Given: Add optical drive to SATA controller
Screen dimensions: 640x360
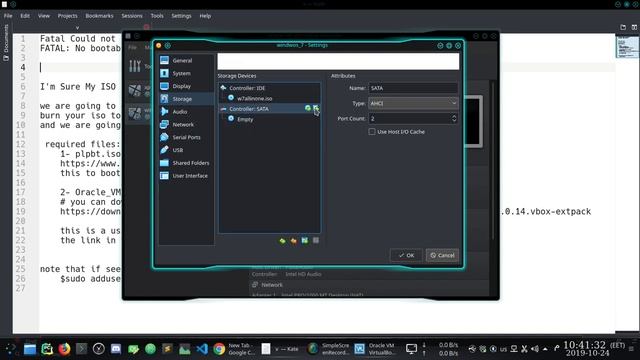Looking at the screenshot, I should tap(308, 108).
